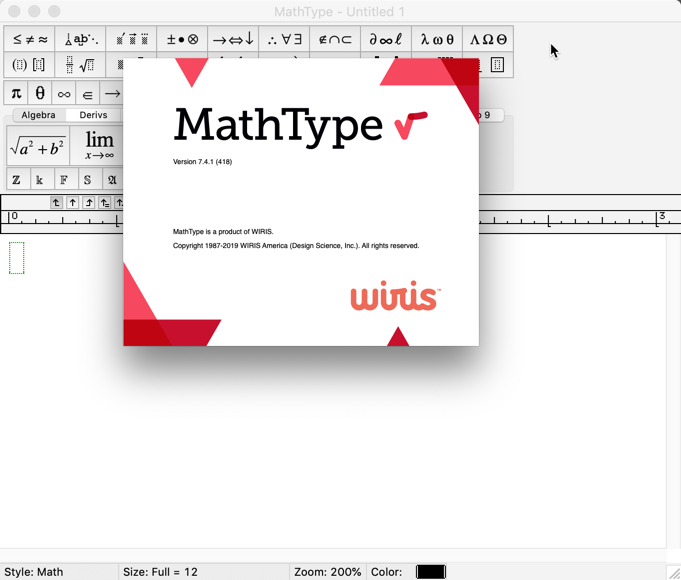Screen dimensions: 681x580
Task: Insert the theta symbol from small bar
Action: coord(40,93)
